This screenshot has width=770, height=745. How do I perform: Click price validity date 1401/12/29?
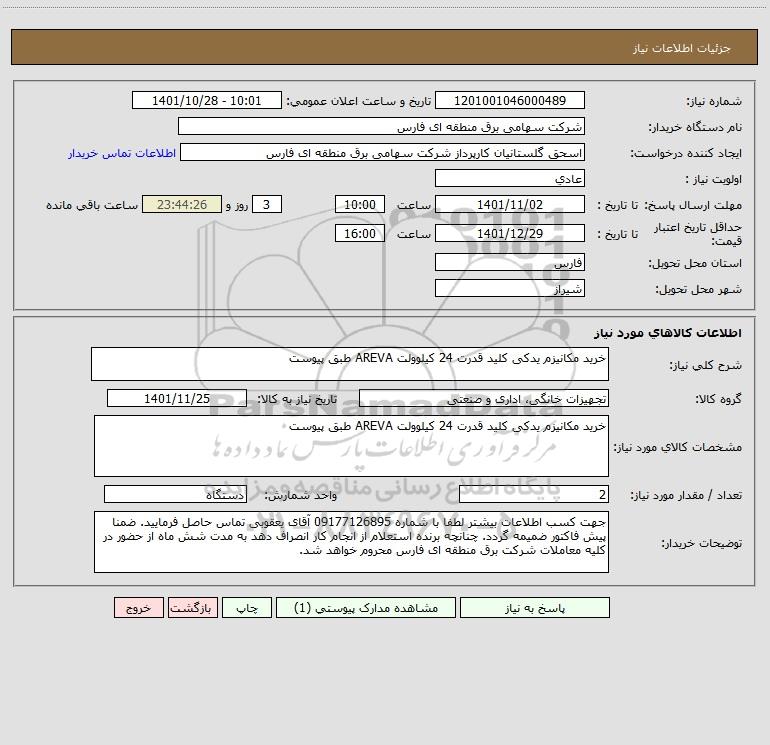(510, 233)
